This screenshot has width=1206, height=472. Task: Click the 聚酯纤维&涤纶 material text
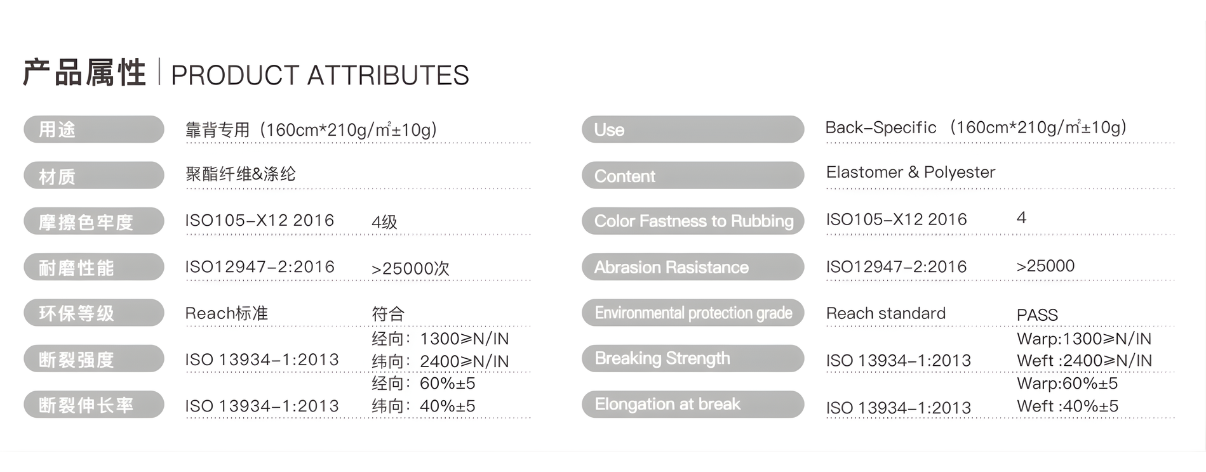coord(241,174)
